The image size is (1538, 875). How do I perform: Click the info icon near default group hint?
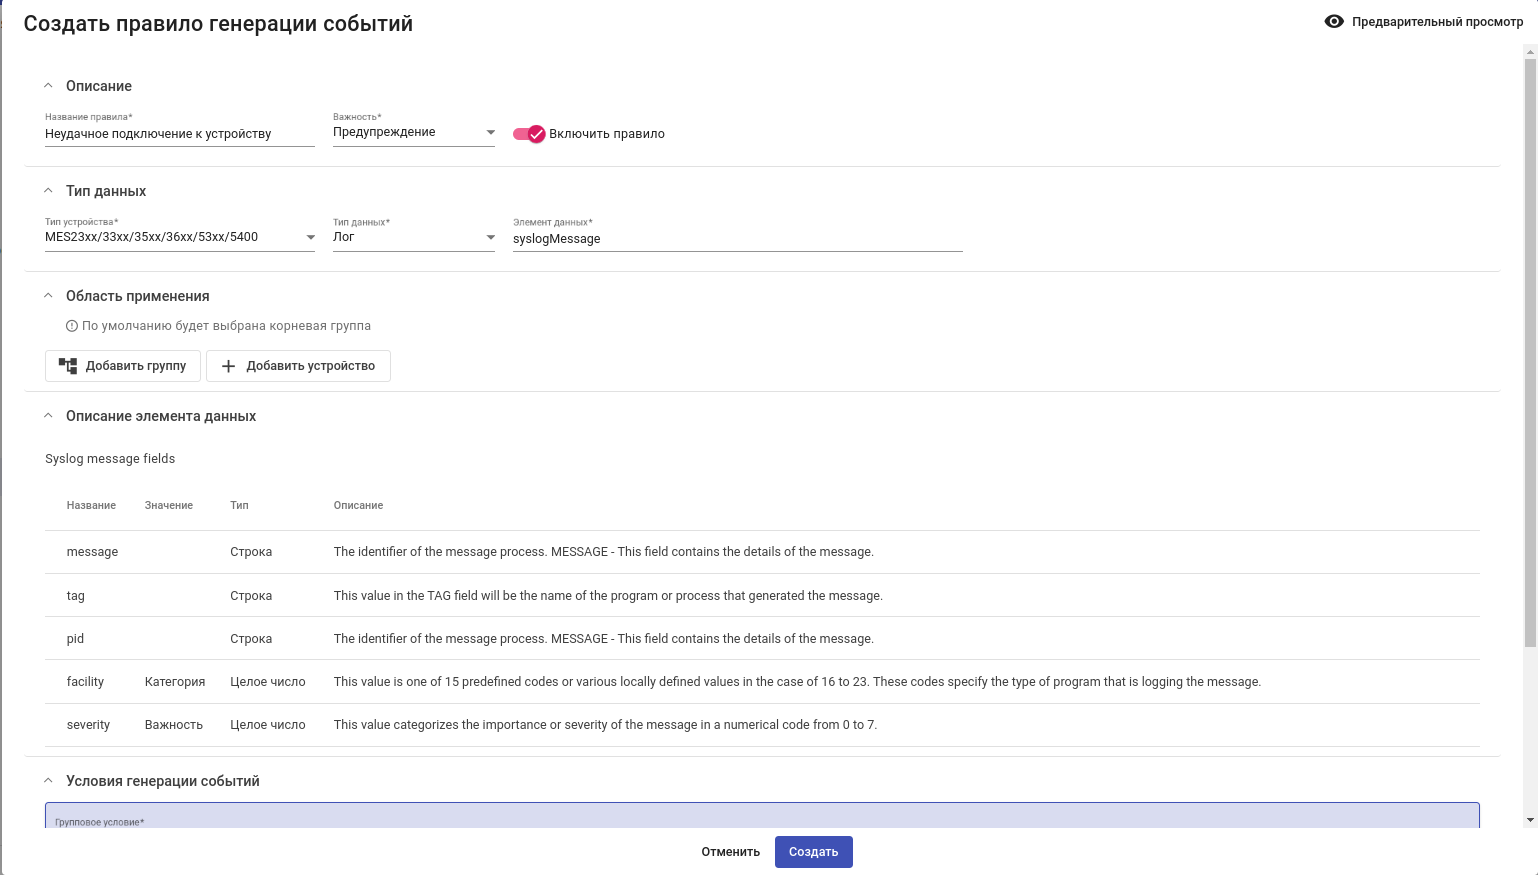pyautogui.click(x=72, y=326)
